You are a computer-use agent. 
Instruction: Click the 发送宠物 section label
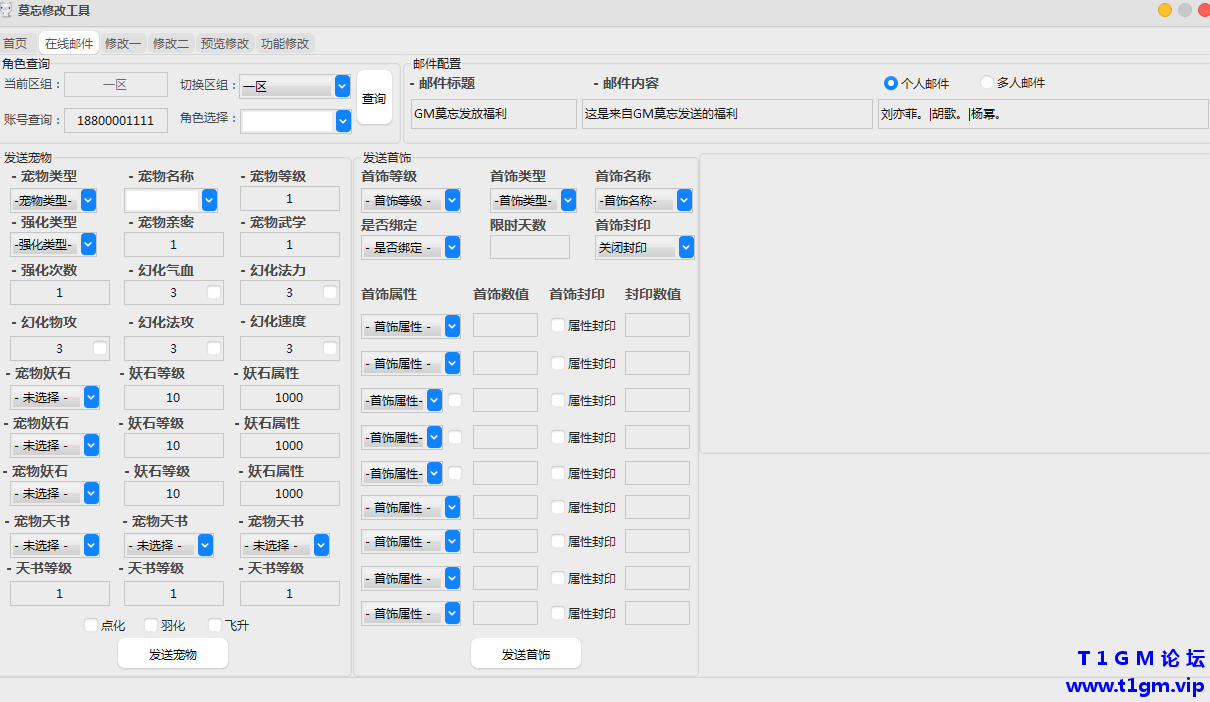click(x=28, y=157)
